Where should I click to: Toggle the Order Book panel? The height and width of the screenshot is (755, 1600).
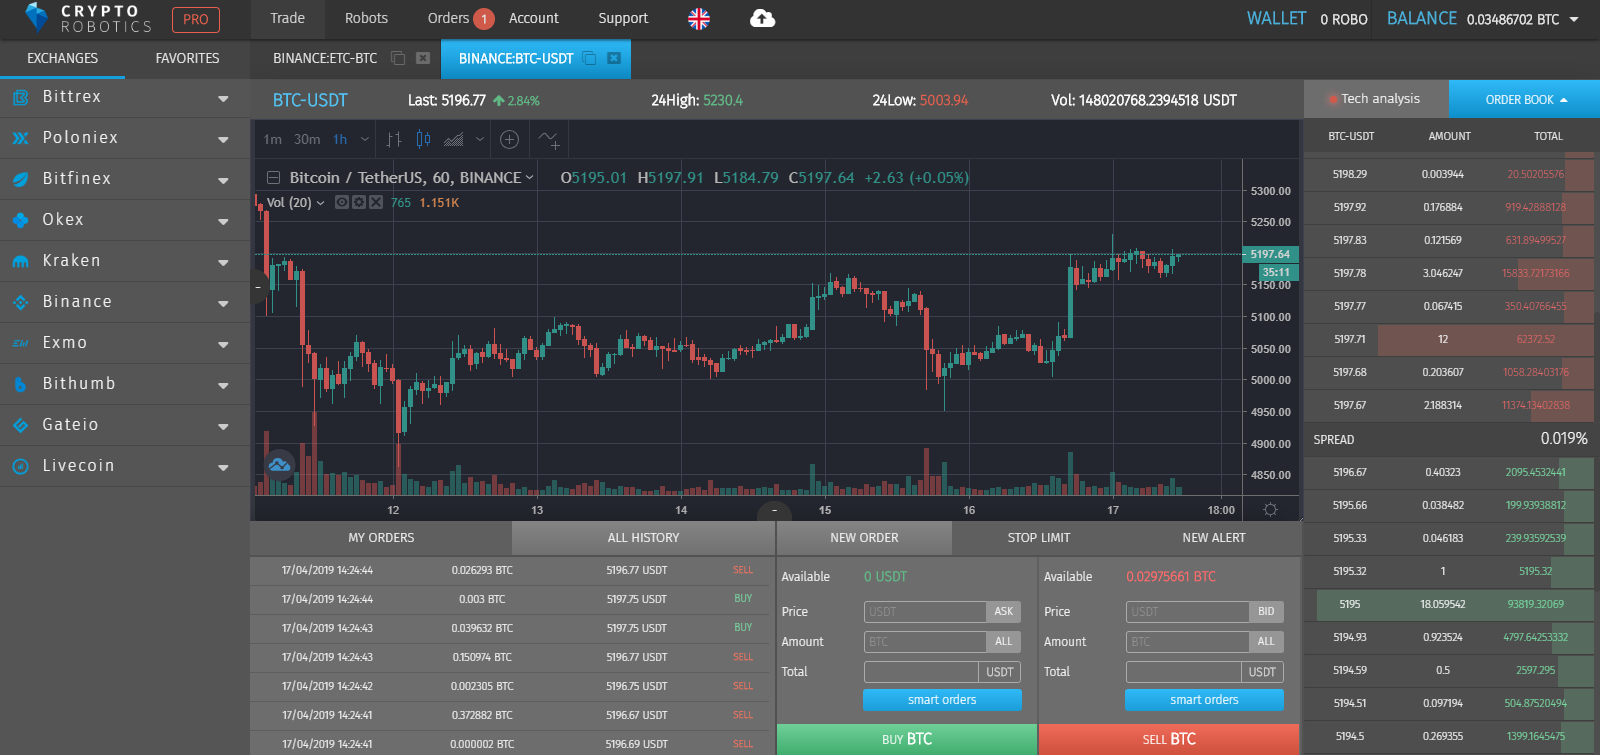point(1525,99)
